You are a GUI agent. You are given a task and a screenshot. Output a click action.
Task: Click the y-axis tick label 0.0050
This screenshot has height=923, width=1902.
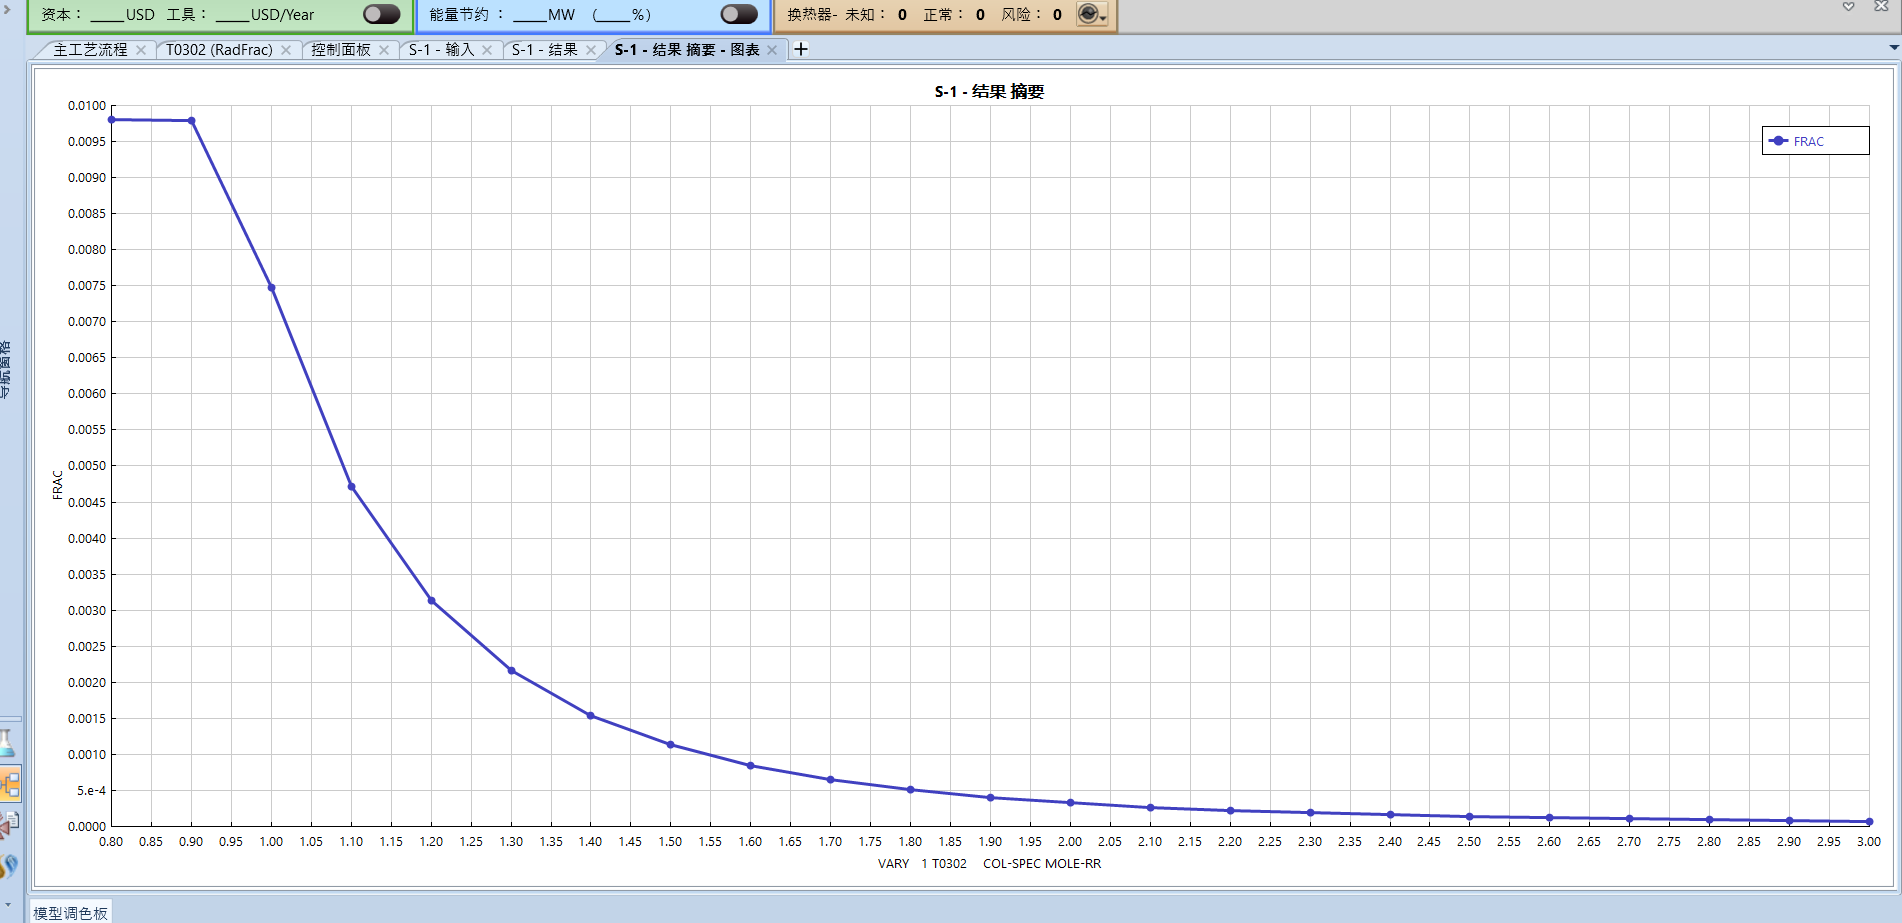87,466
